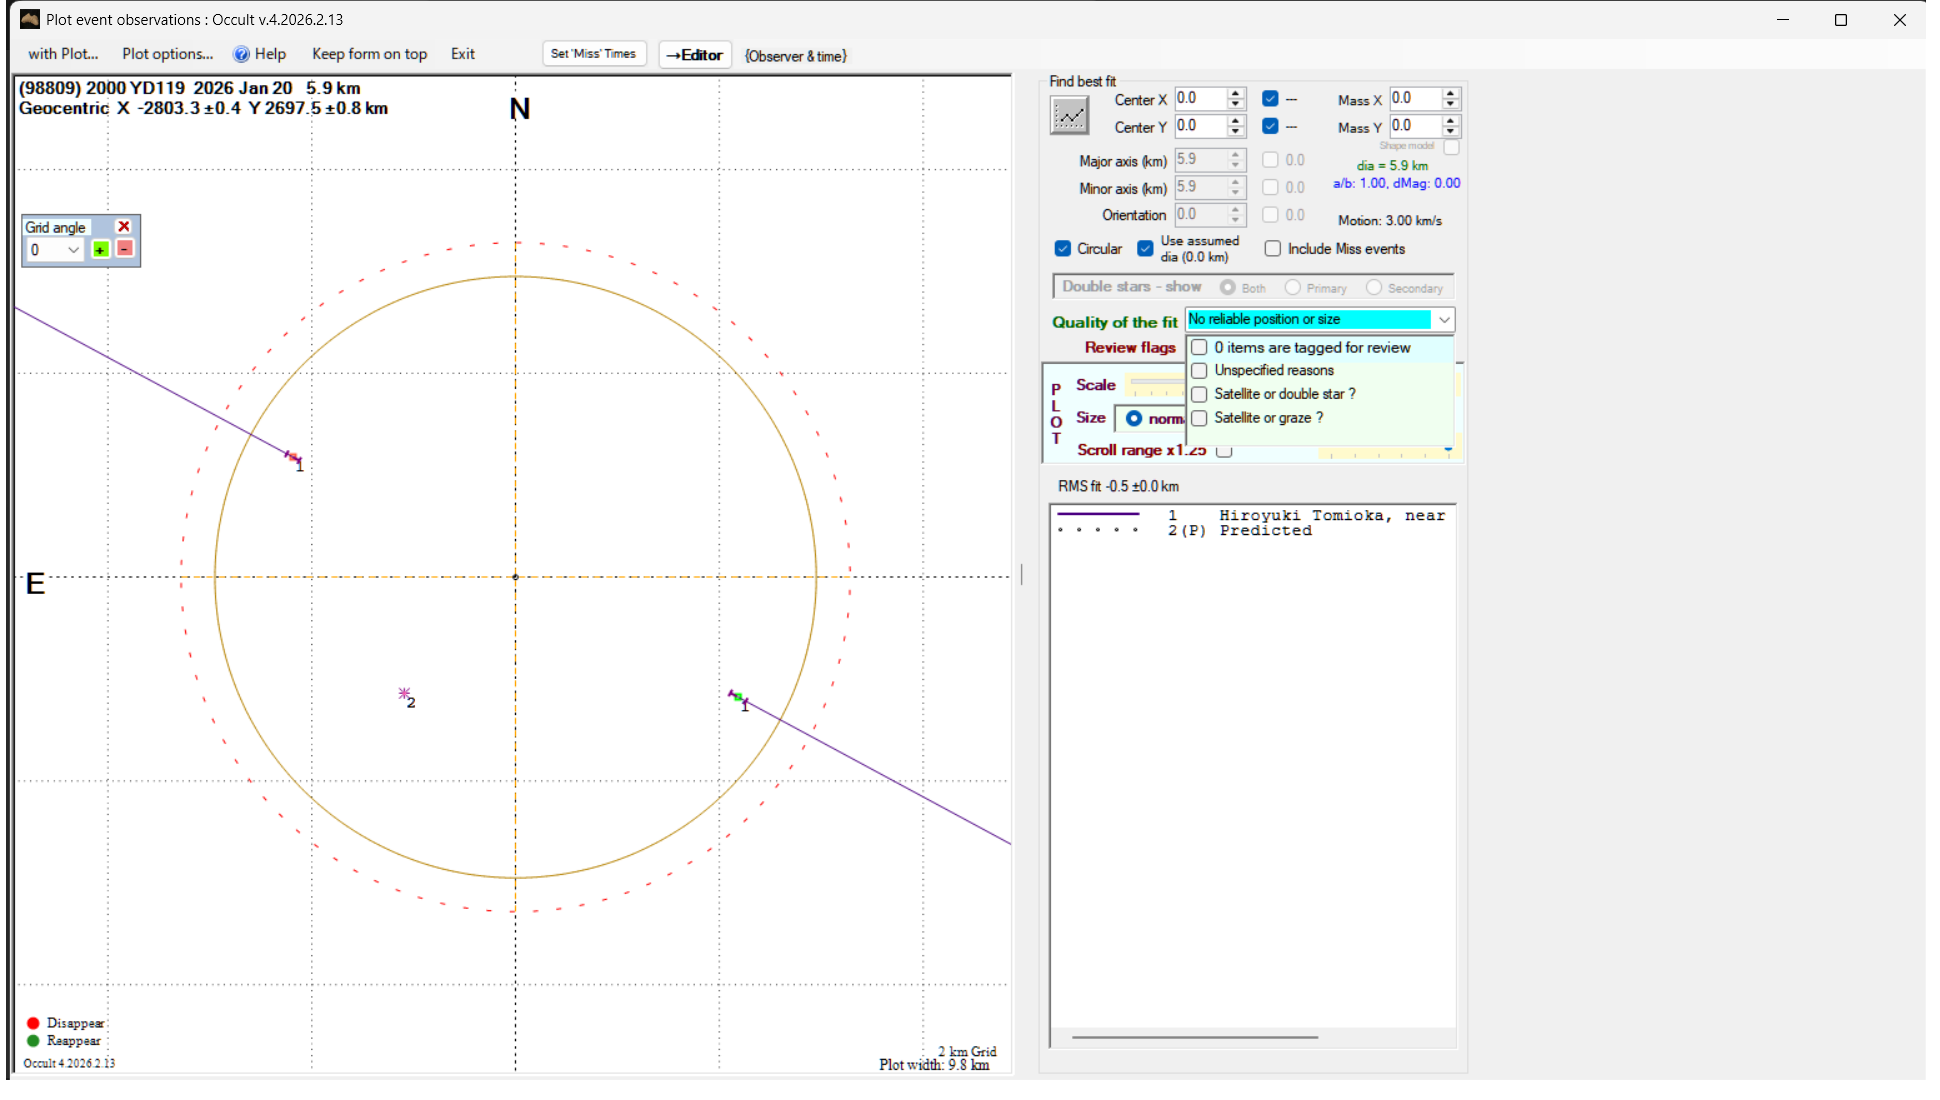1940x1100 pixels.
Task: Open Quality of the fit dropdown
Action: (x=1444, y=320)
